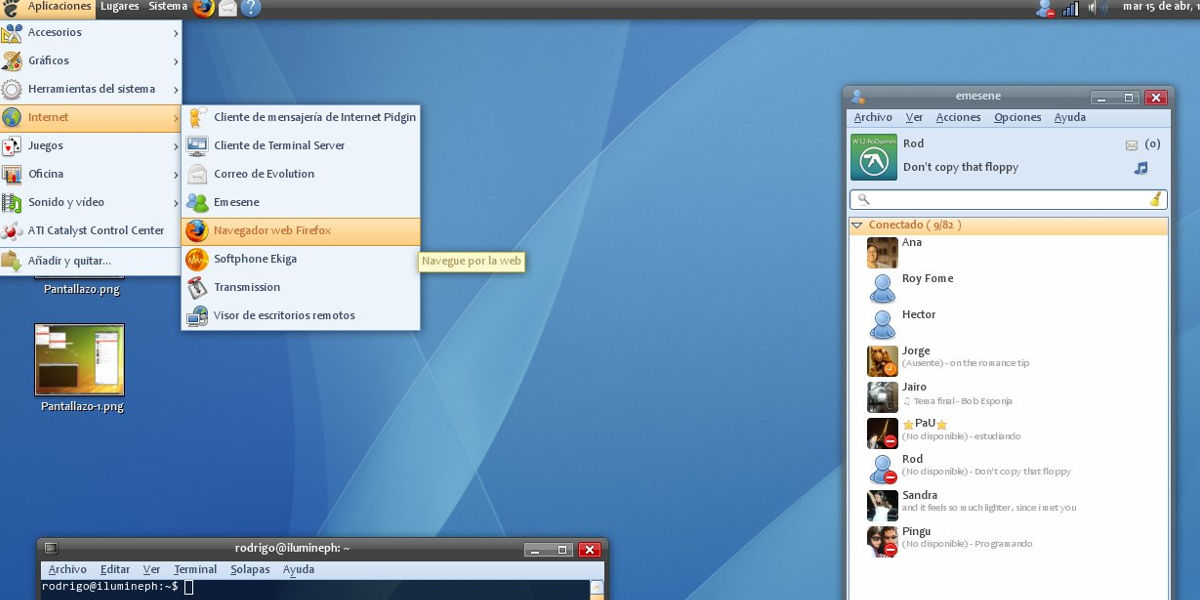The image size is (1200, 600).
Task: Click the Firefox icon in Internet submenu
Action: [197, 230]
